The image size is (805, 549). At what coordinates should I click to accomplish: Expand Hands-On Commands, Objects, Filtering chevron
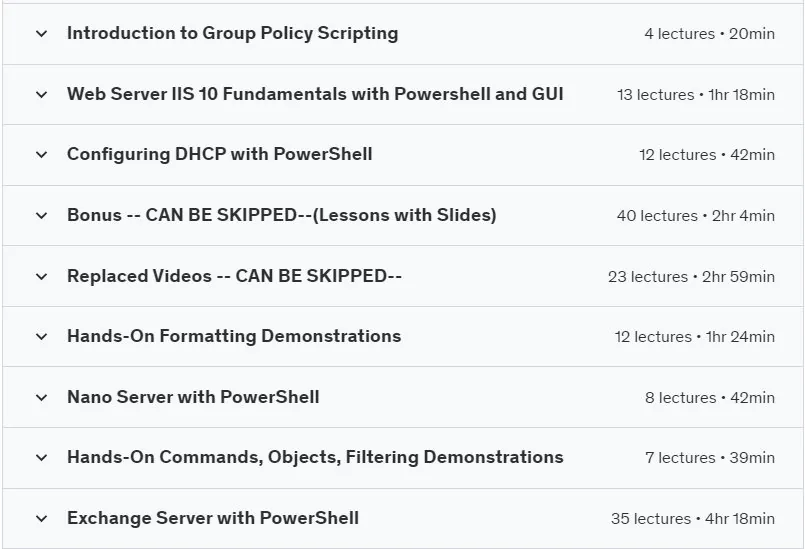(42, 458)
